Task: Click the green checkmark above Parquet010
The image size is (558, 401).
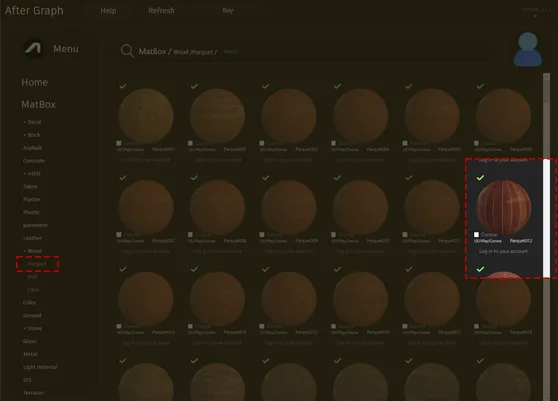Action: pyautogui.click(x=337, y=178)
